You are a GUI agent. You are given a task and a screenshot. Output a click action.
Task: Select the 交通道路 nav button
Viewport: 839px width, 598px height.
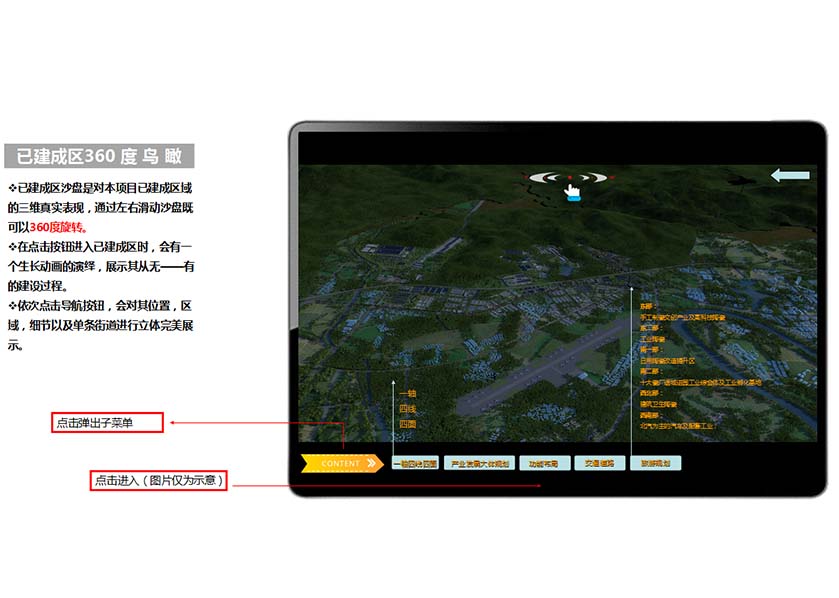(601, 464)
